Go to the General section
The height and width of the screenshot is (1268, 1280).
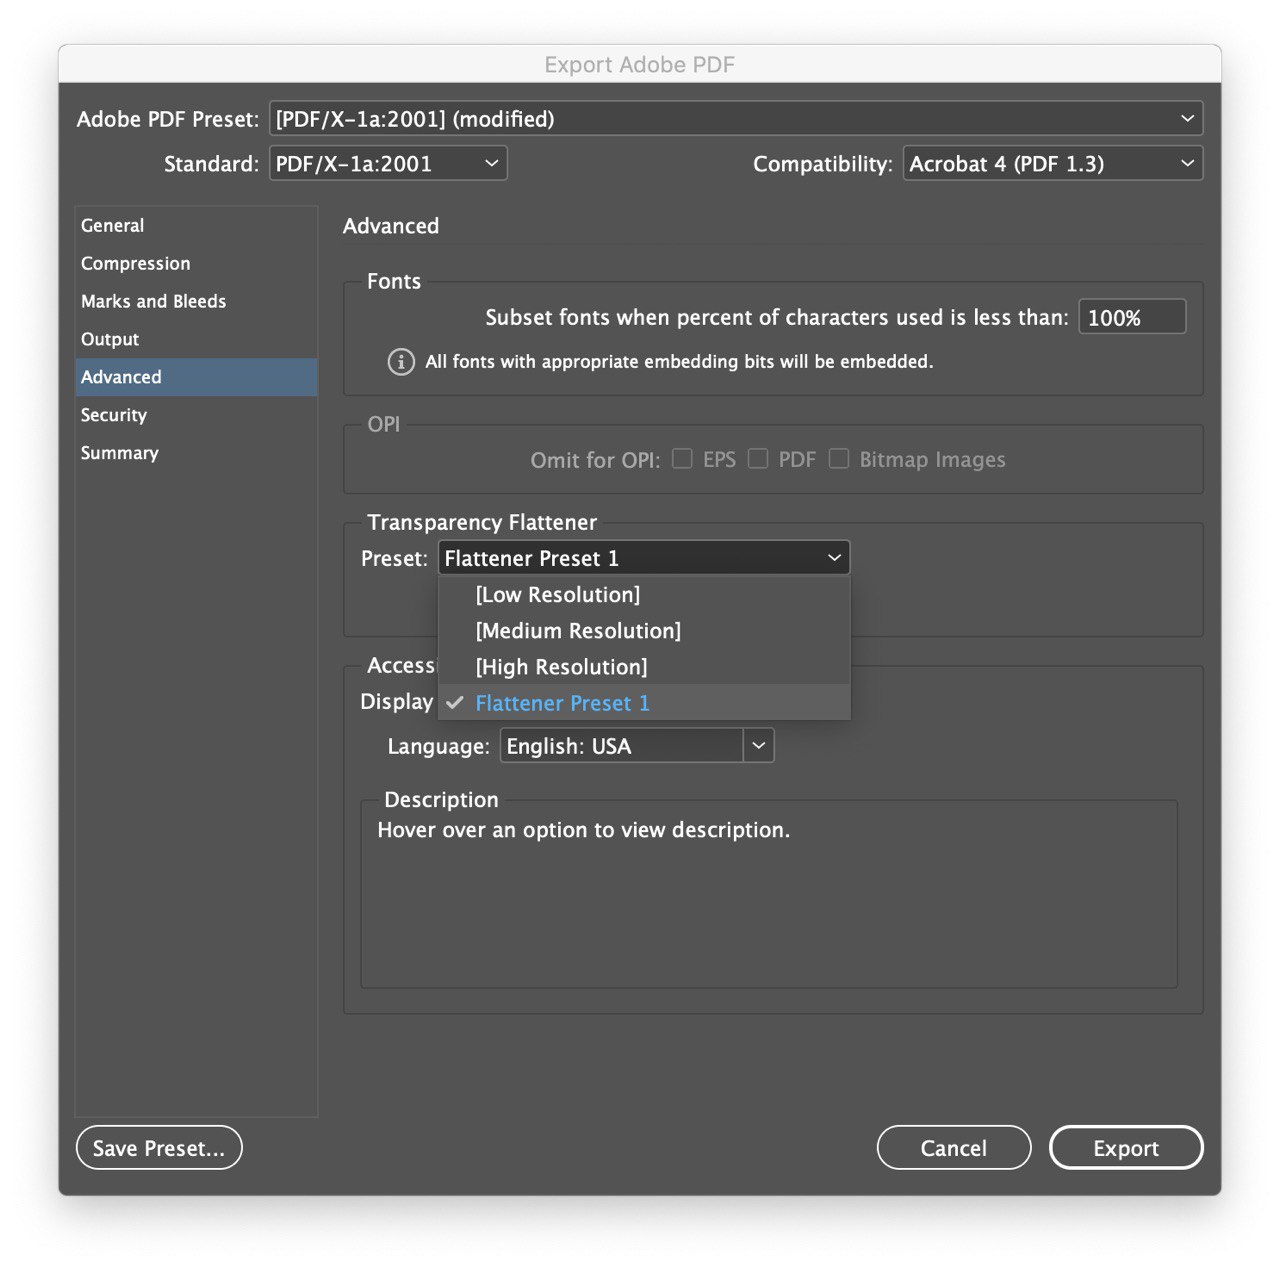[196, 226]
